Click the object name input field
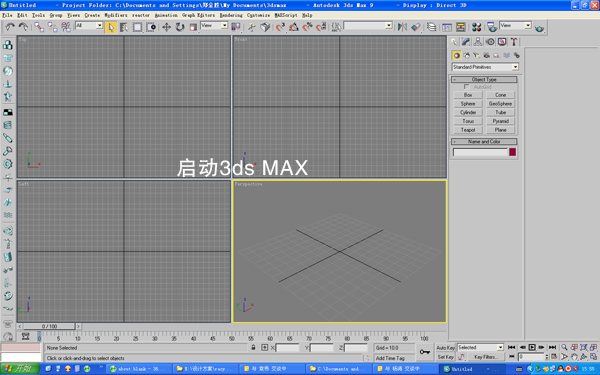600x375 pixels. pos(480,152)
